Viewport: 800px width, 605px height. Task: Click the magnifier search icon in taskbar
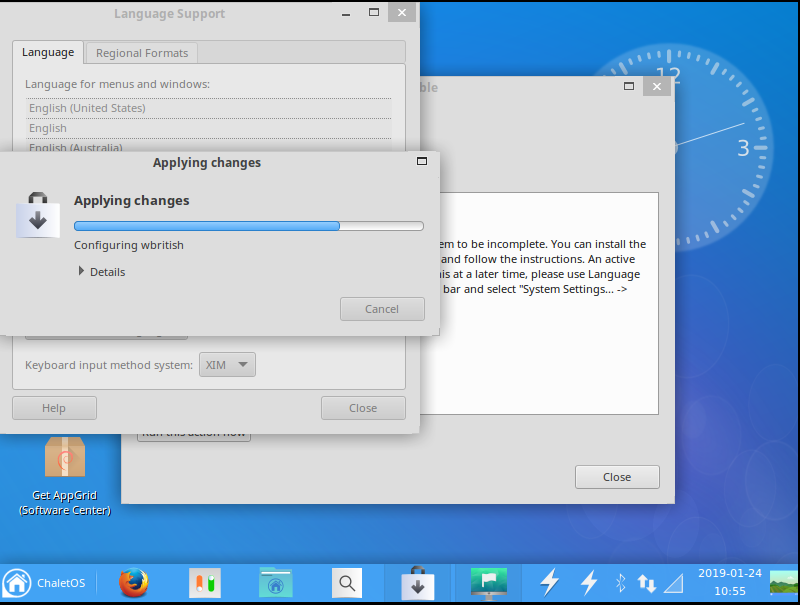point(346,583)
